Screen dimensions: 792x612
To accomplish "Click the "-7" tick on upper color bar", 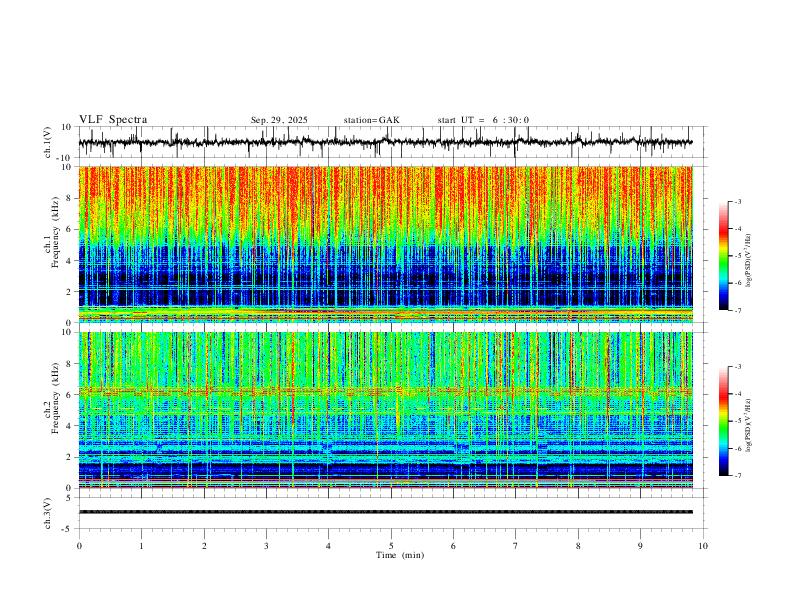I will click(738, 310).
